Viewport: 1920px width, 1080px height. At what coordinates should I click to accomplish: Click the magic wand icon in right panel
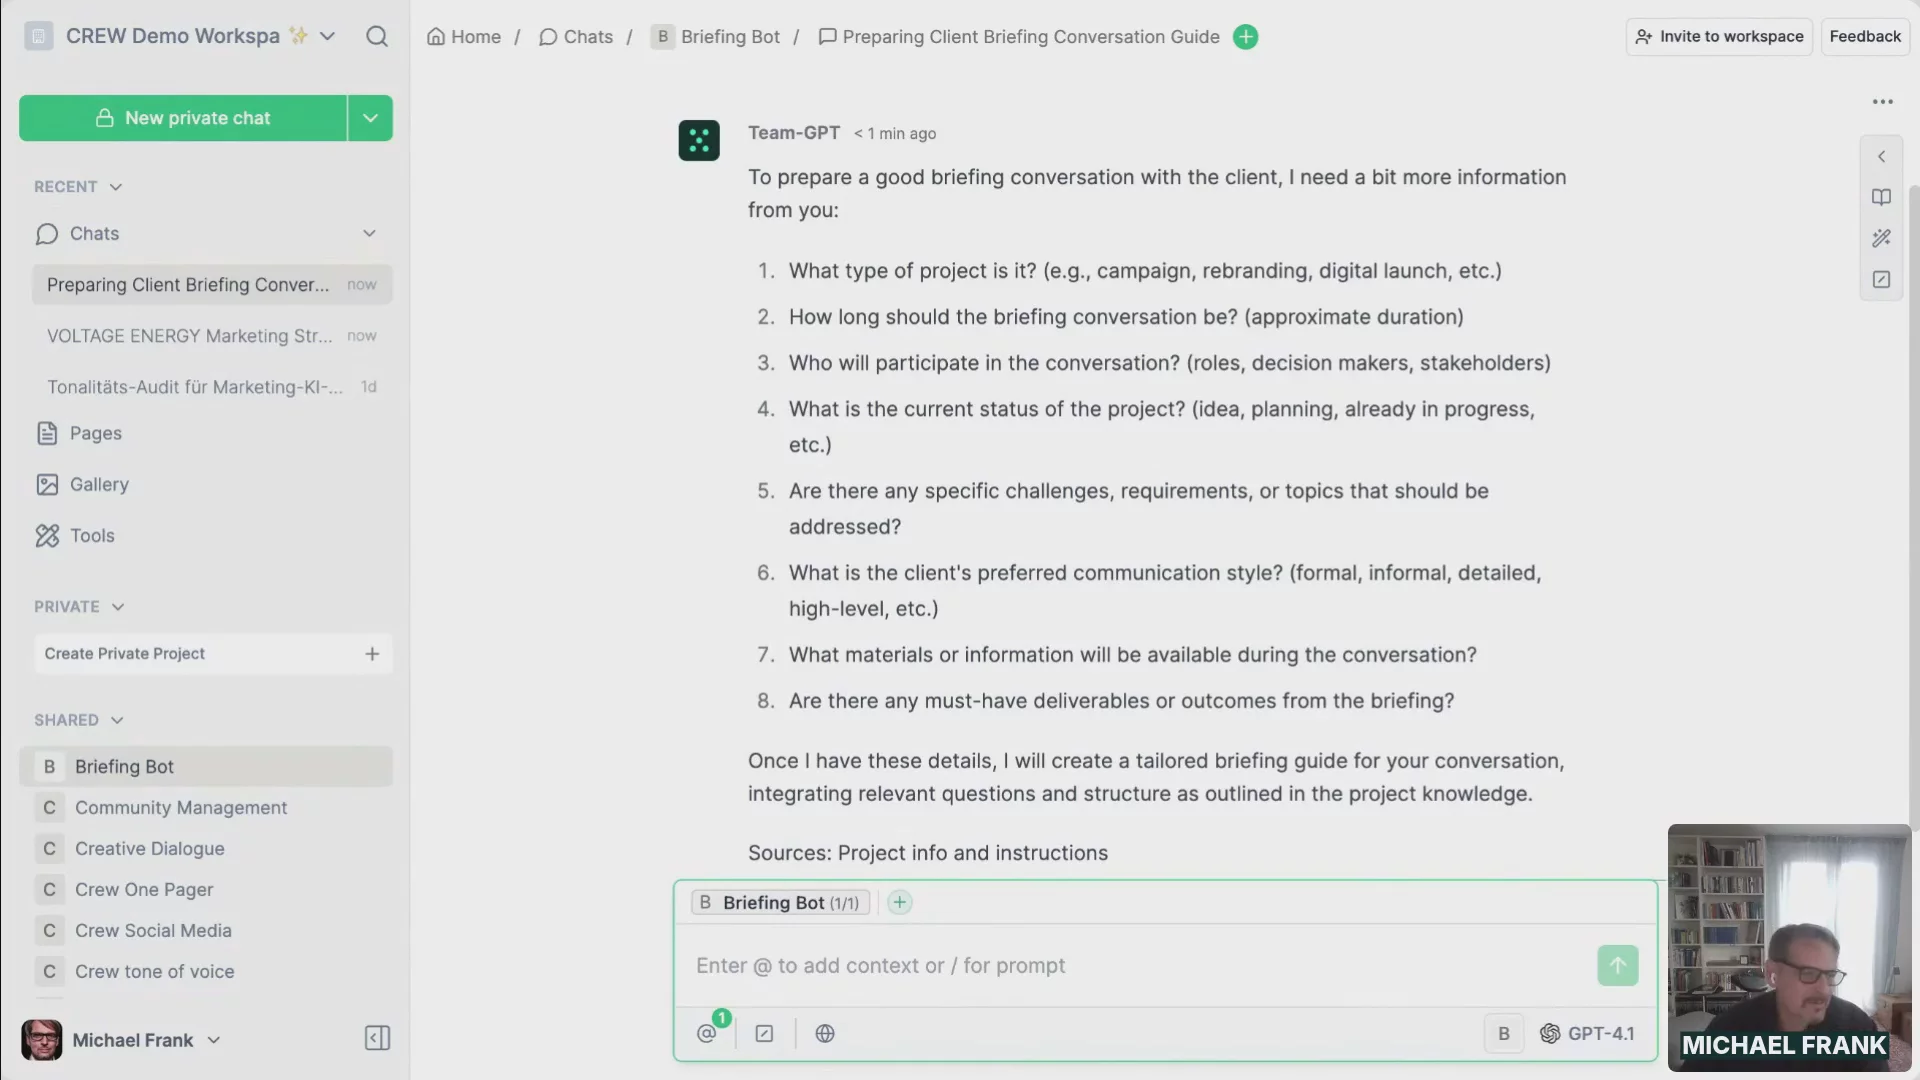[1881, 239]
